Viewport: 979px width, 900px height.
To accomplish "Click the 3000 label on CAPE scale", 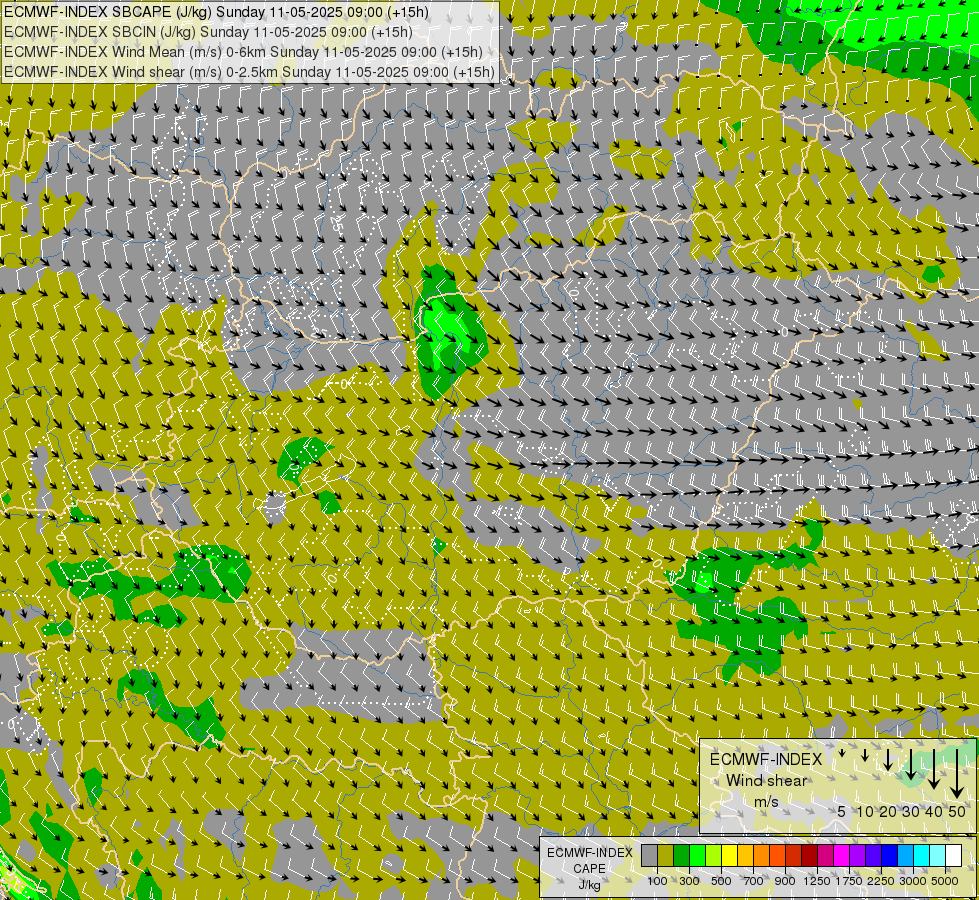I will [913, 881].
